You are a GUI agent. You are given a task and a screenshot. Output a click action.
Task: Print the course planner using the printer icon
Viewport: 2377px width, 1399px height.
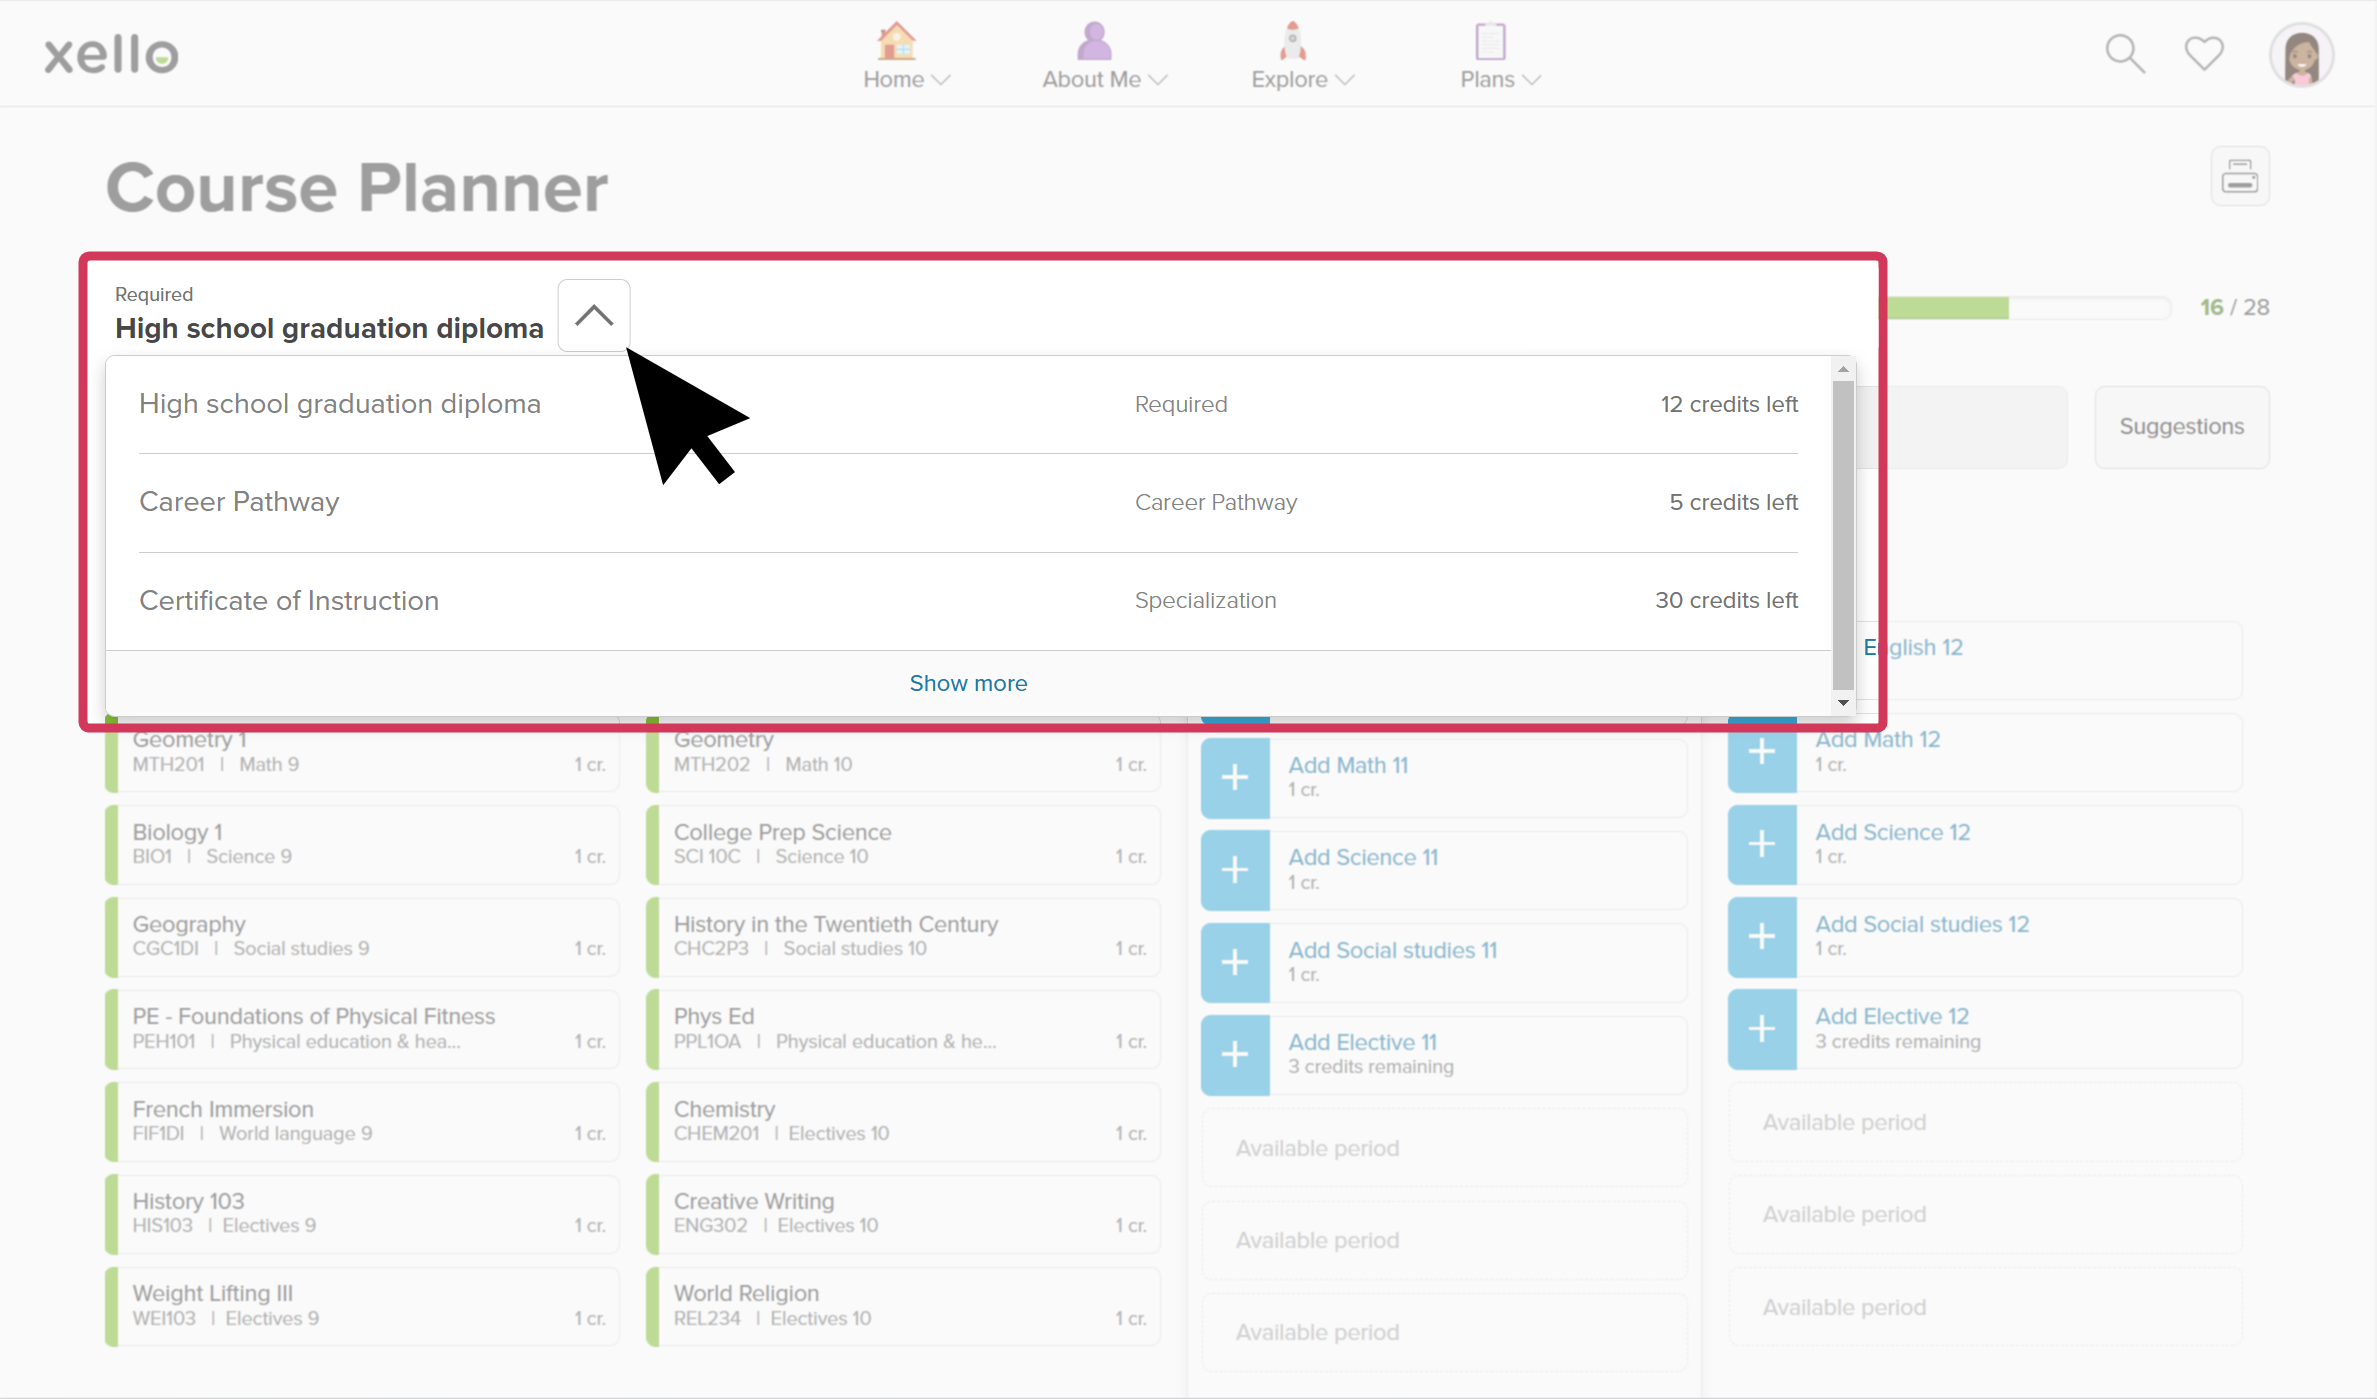pyautogui.click(x=2240, y=176)
